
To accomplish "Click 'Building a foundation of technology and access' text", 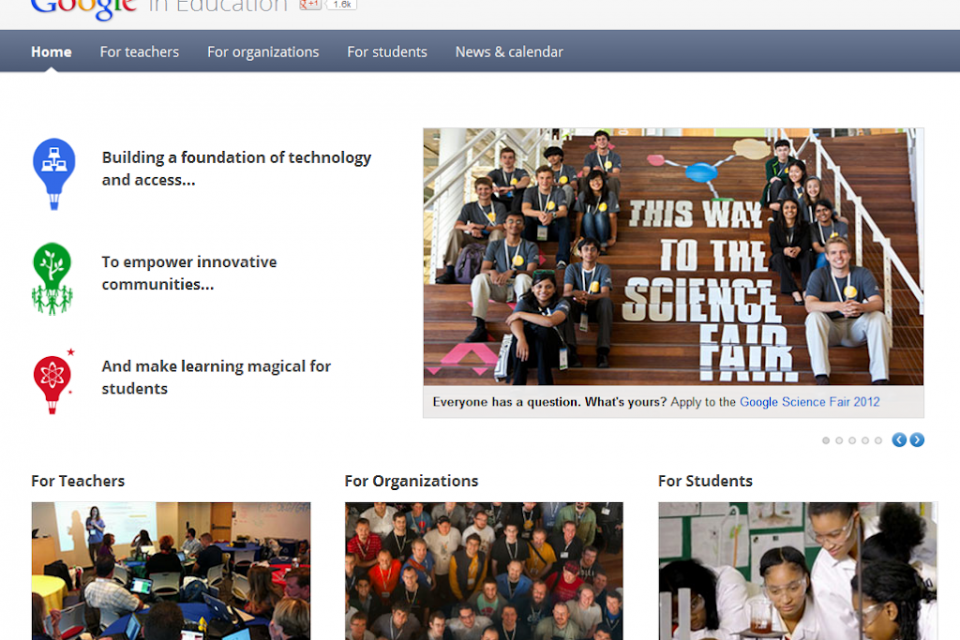I will point(236,168).
